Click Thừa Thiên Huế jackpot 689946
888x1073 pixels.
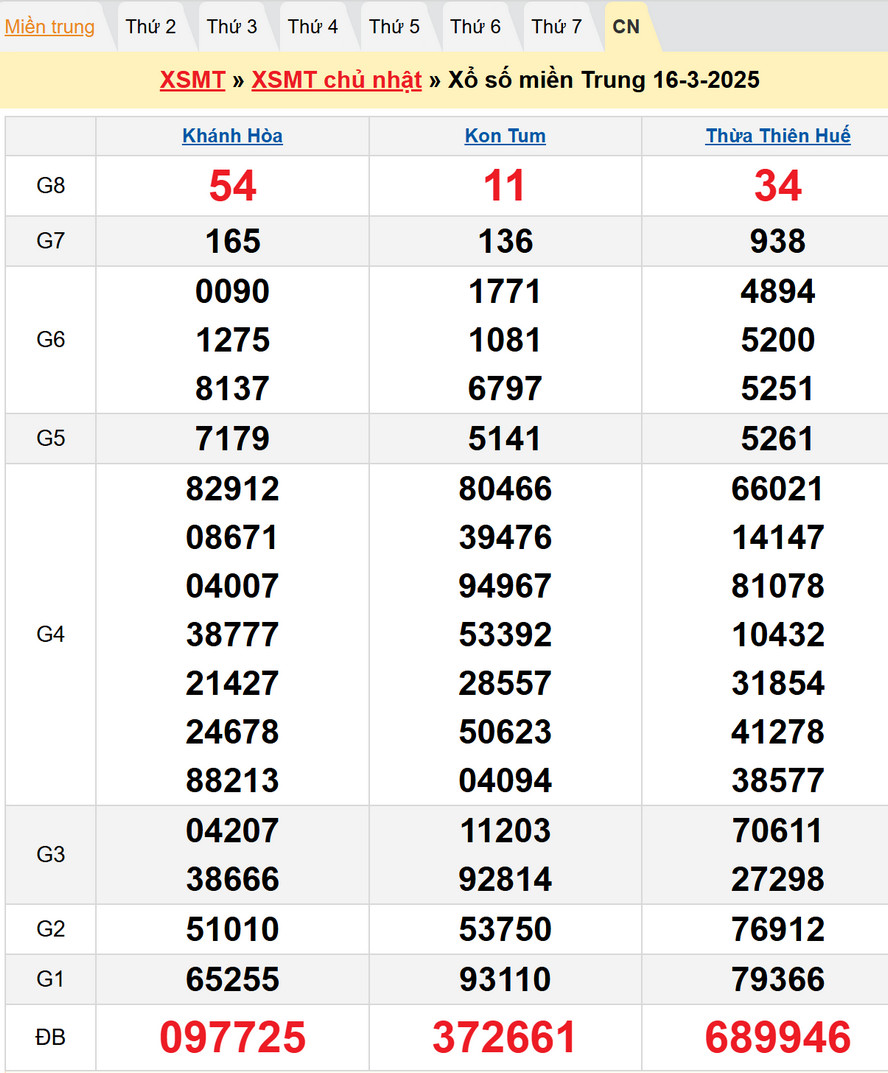pyautogui.click(x=778, y=1038)
